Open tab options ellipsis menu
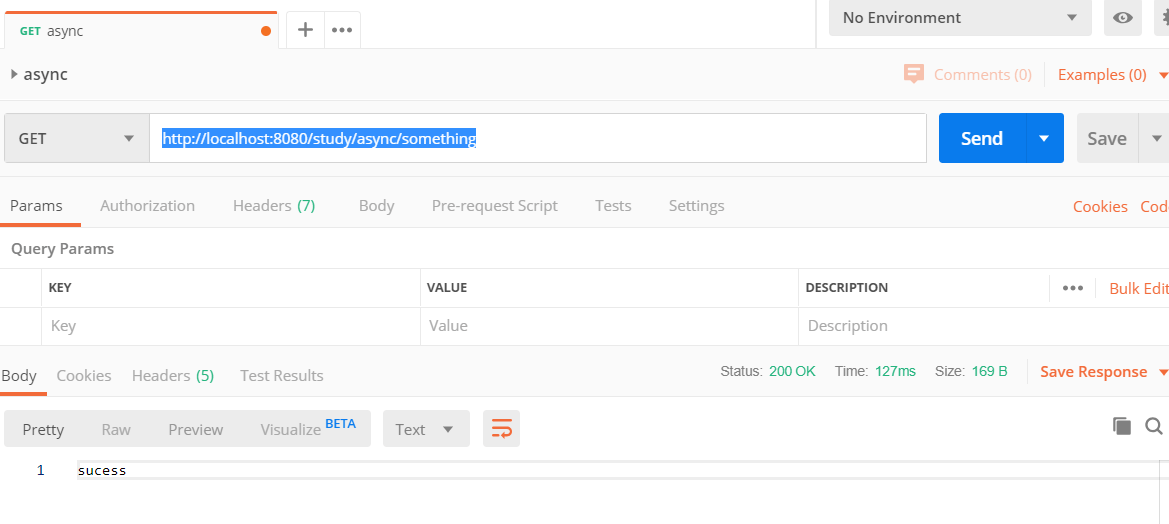1169x524 pixels. click(341, 30)
